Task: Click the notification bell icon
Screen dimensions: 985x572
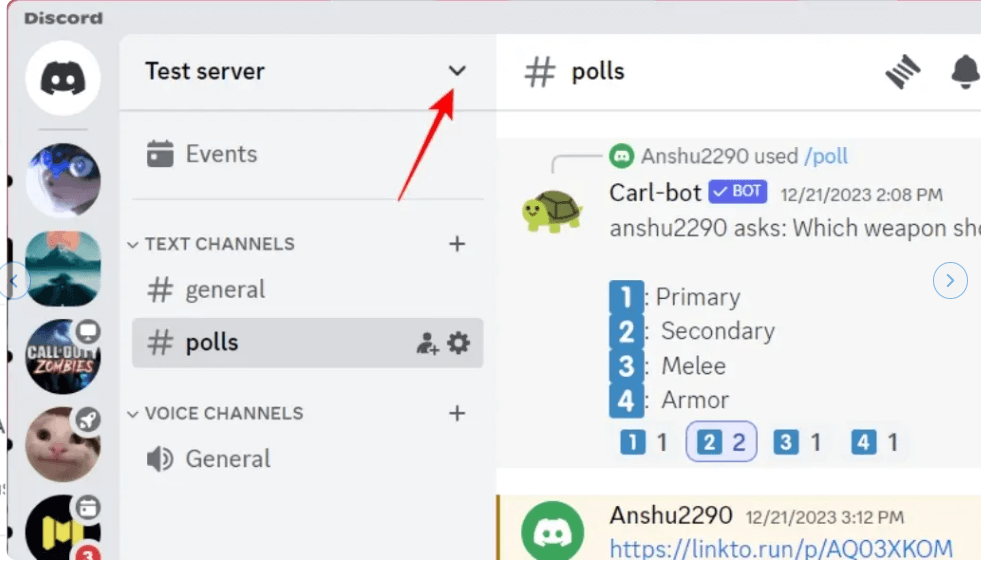Action: [964, 72]
